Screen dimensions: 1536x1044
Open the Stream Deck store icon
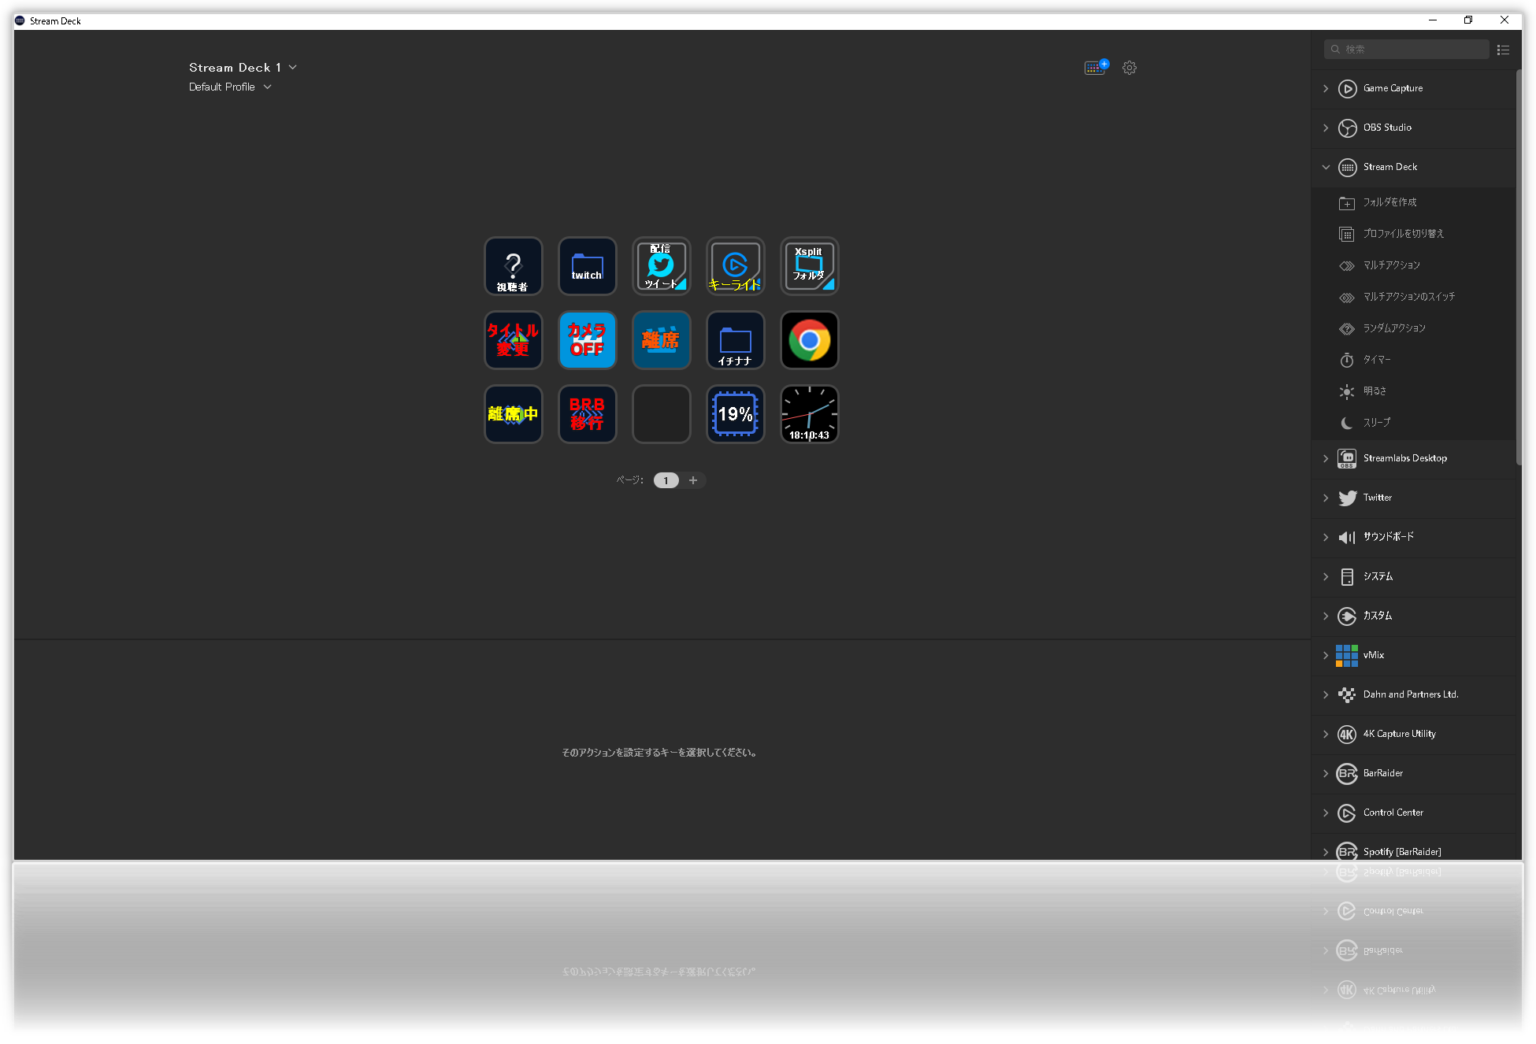click(1096, 68)
